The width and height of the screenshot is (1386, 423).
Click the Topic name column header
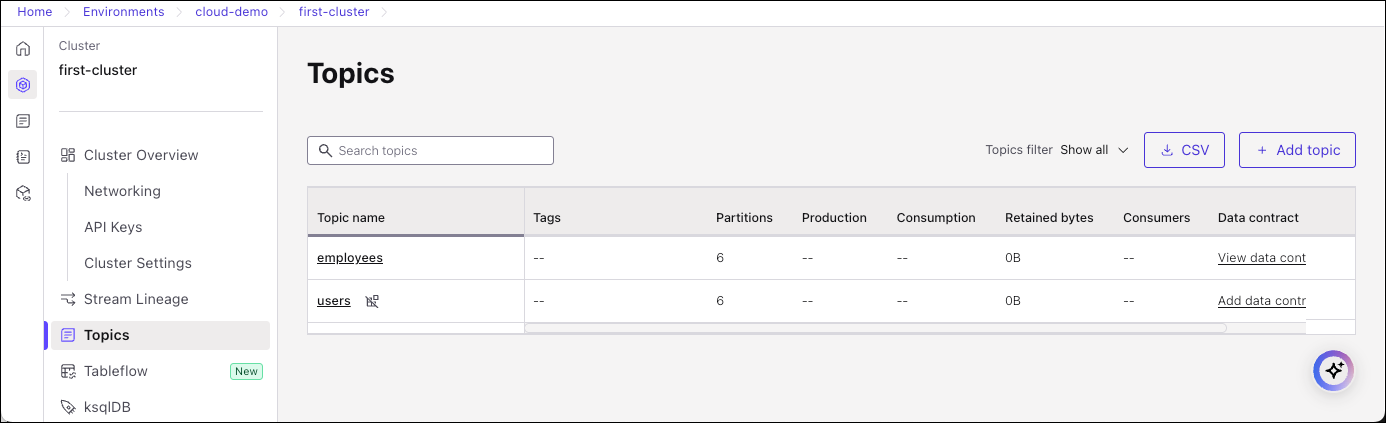click(351, 218)
